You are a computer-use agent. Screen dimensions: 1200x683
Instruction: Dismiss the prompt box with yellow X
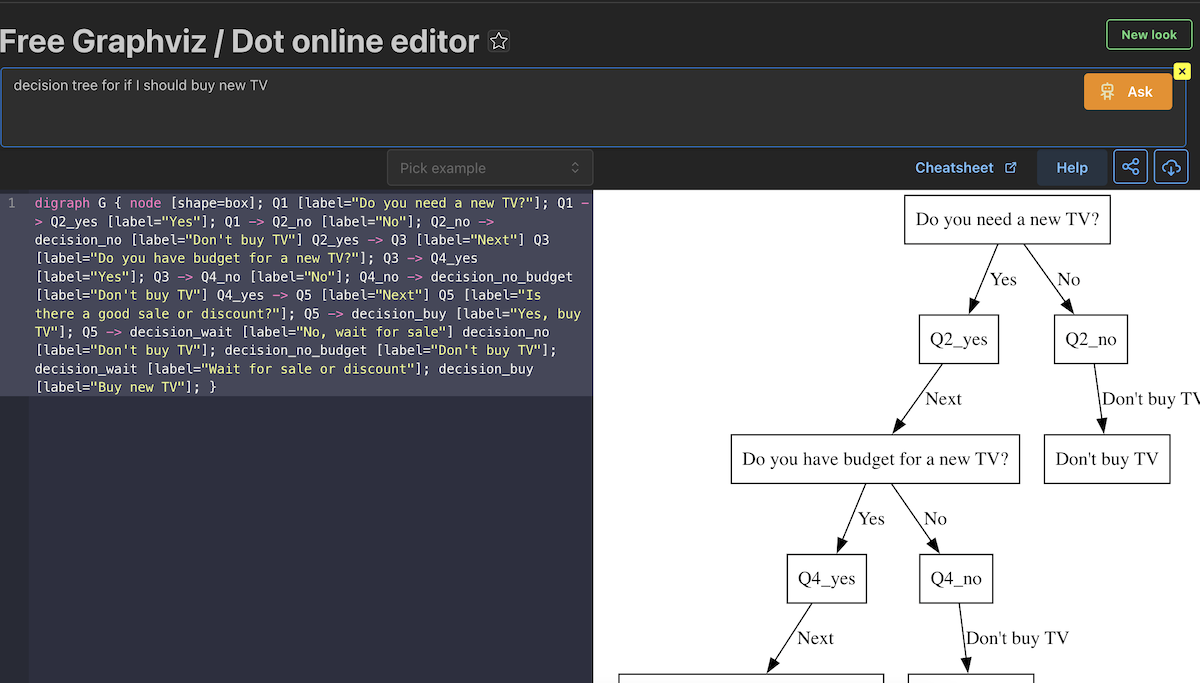click(1181, 71)
